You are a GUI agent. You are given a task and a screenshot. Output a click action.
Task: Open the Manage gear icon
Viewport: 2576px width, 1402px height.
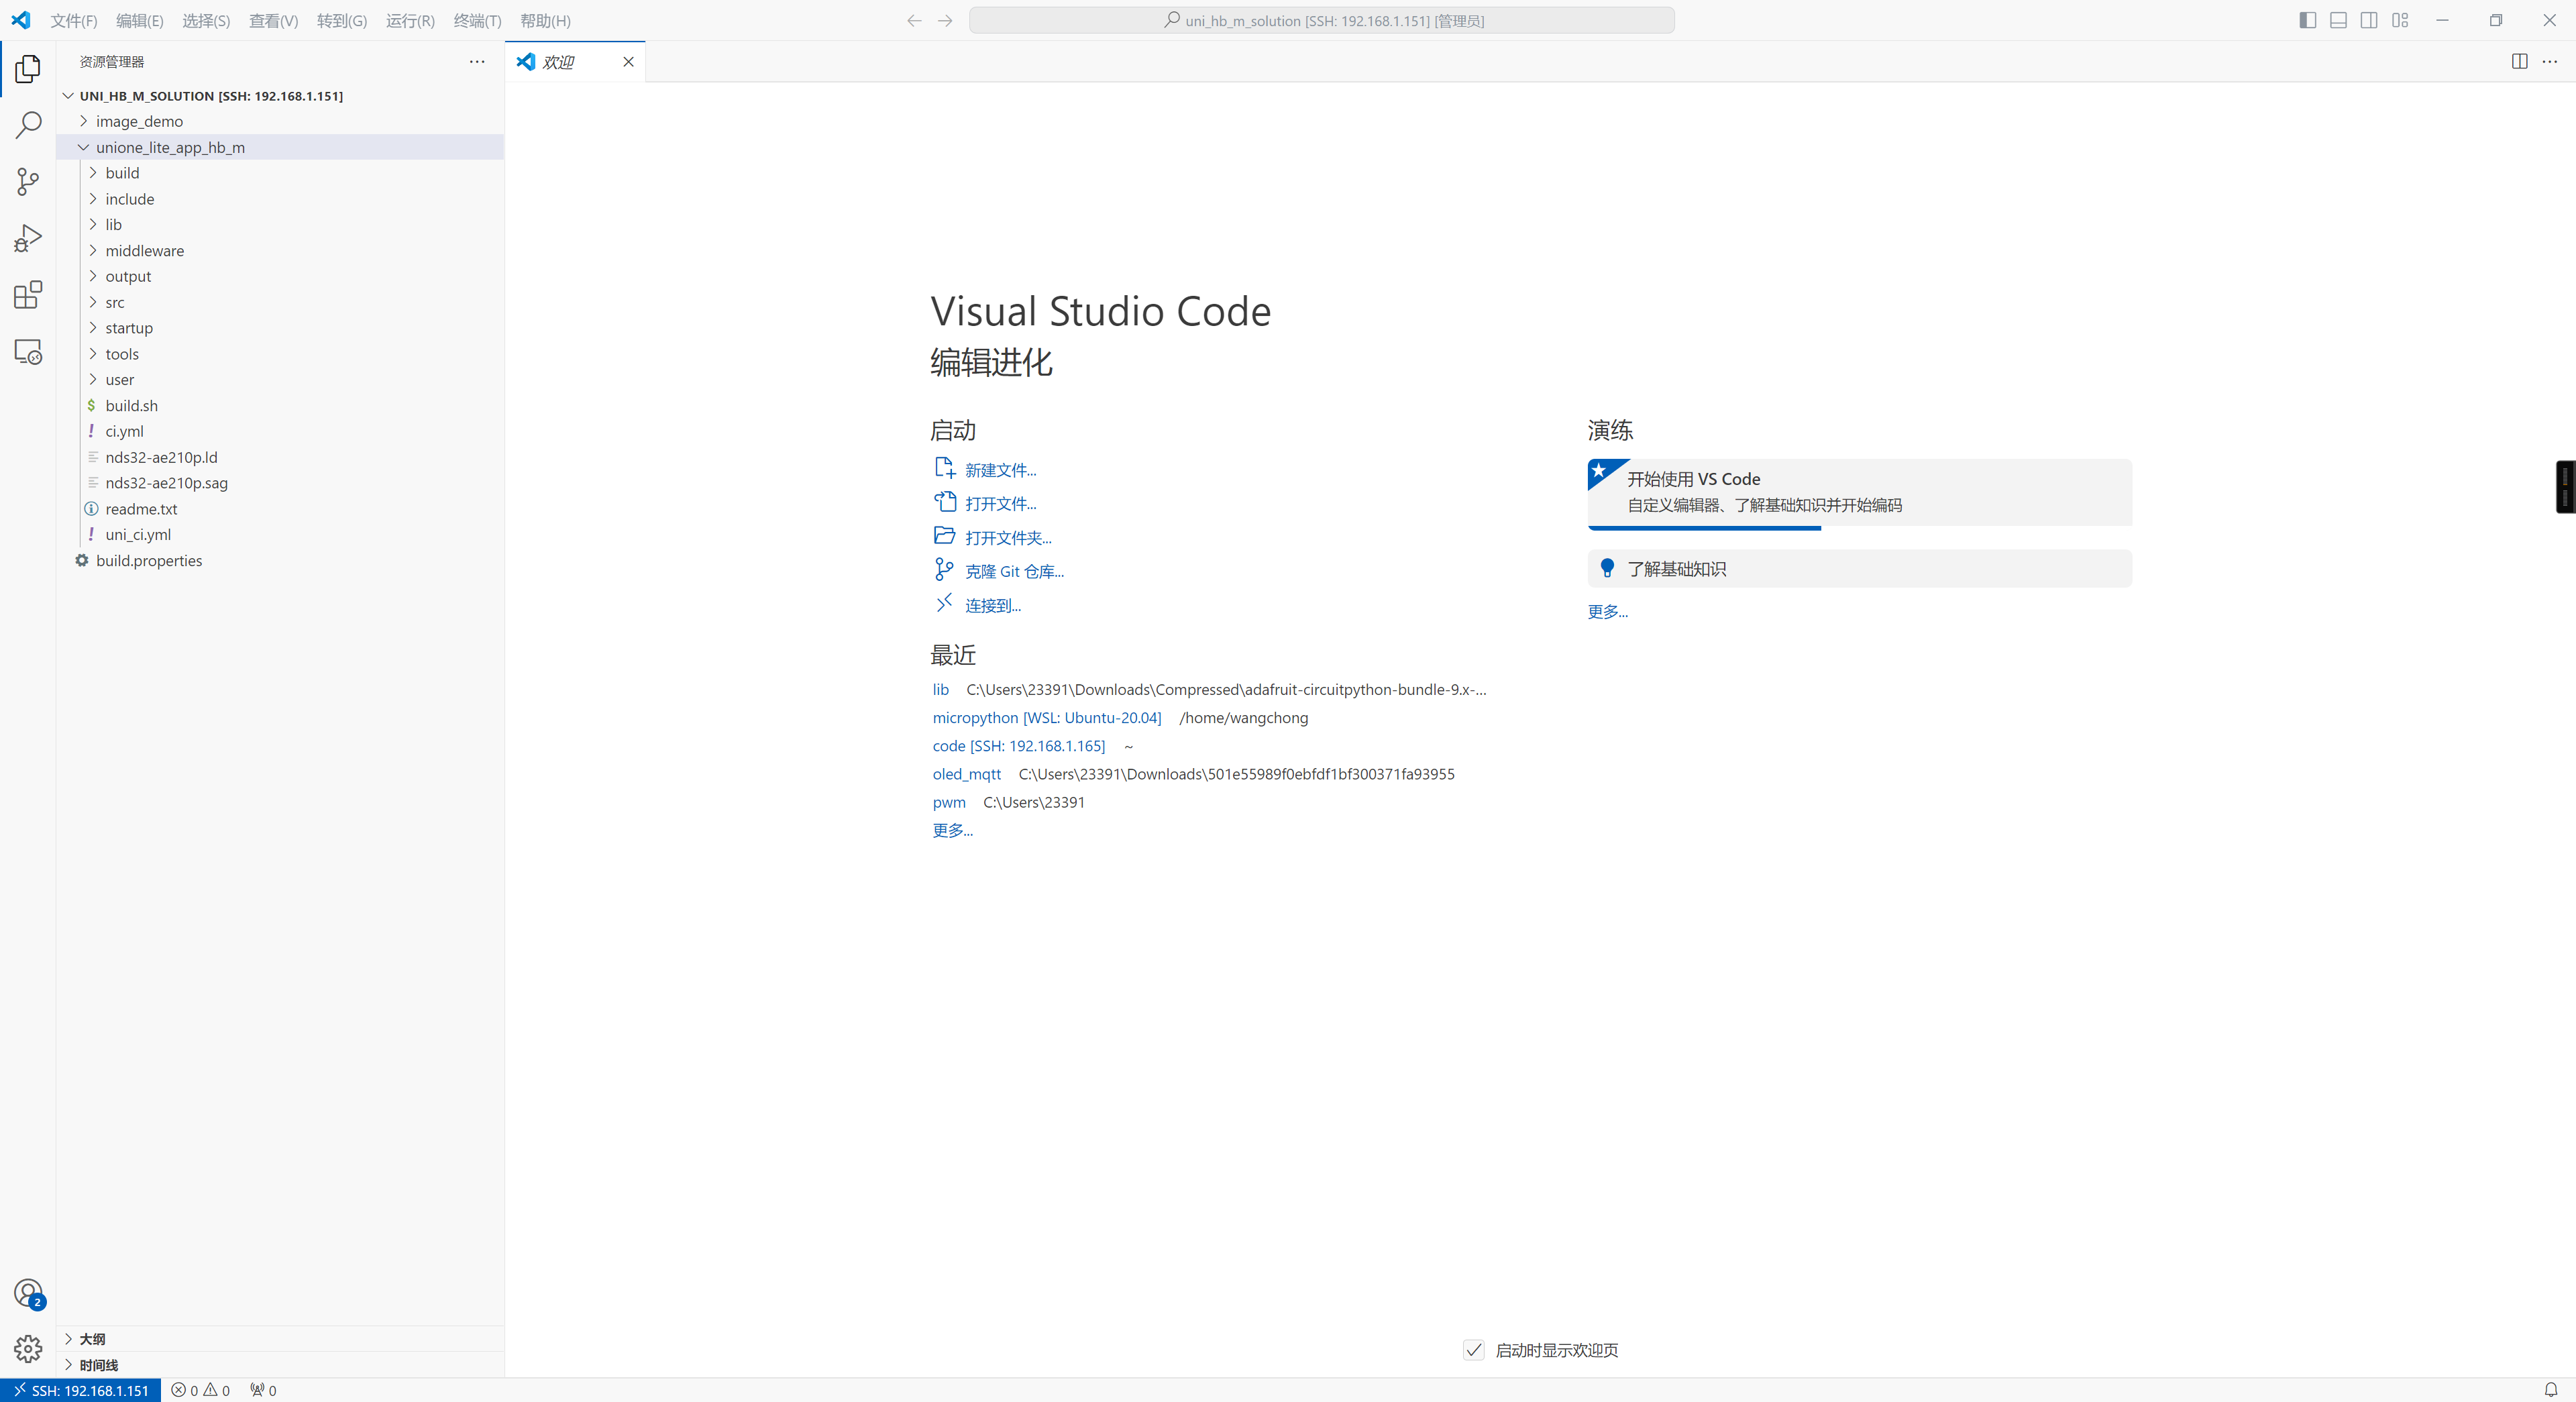28,1349
